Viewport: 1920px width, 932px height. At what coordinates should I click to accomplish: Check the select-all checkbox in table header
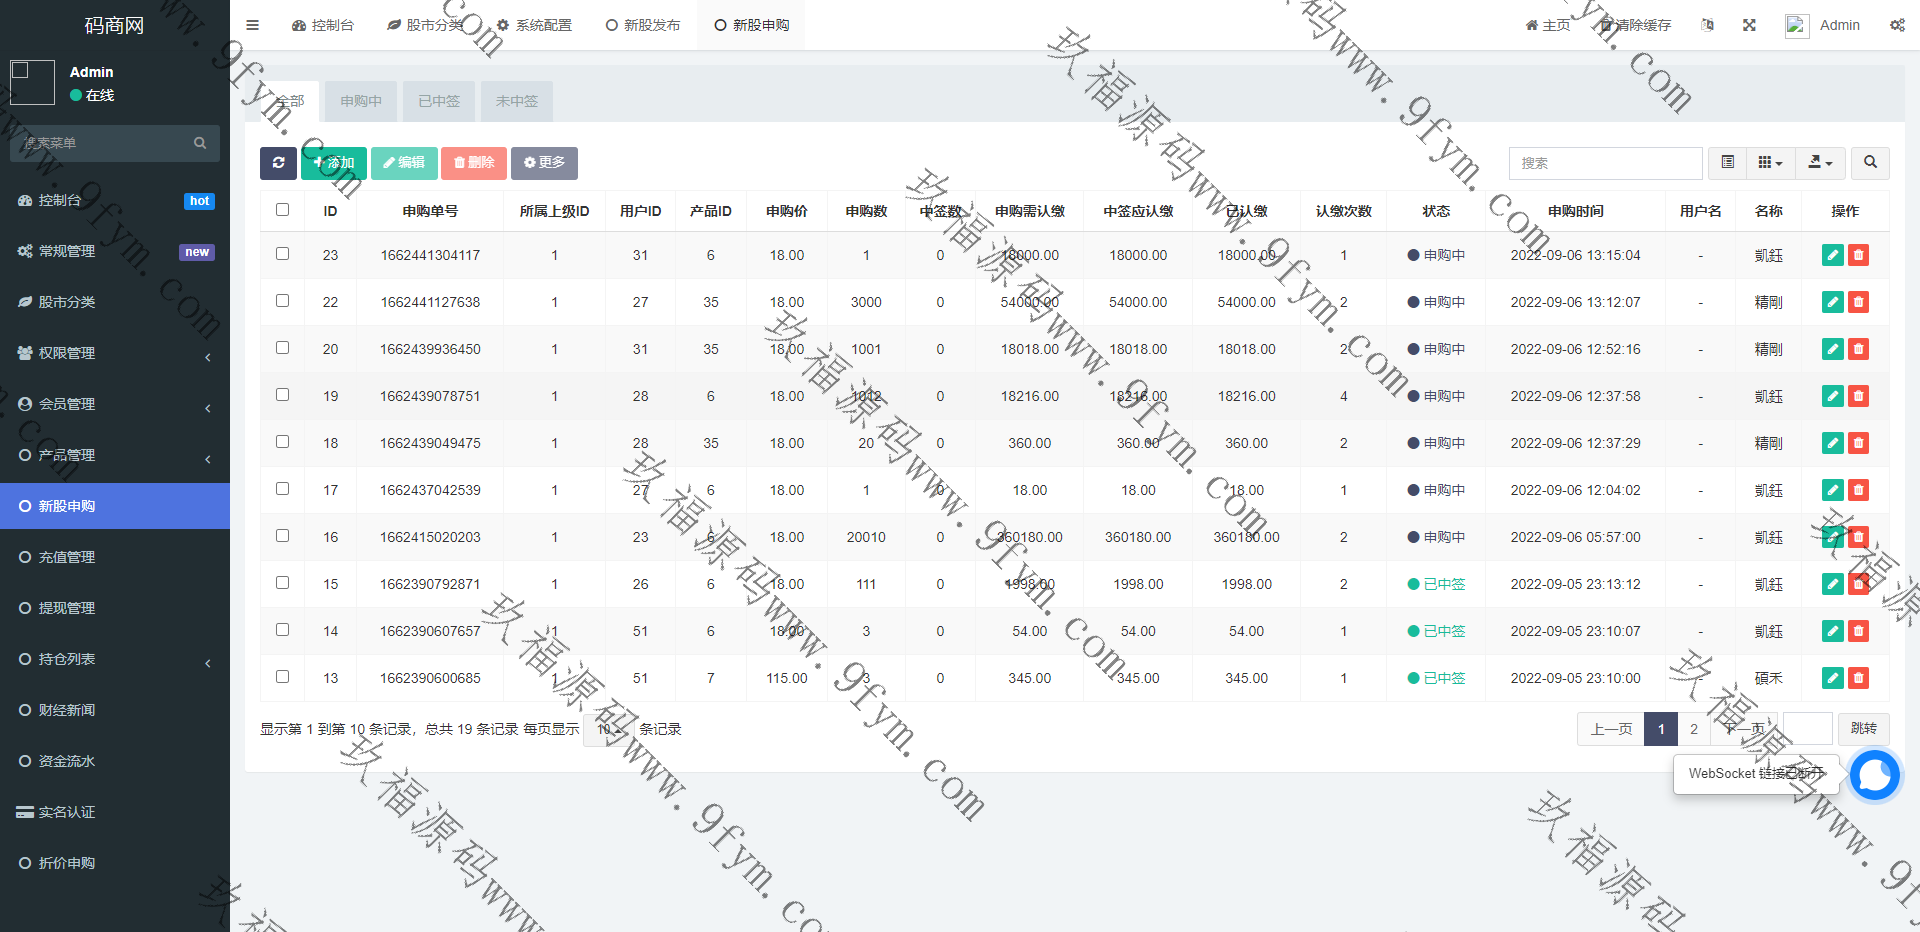point(282,210)
